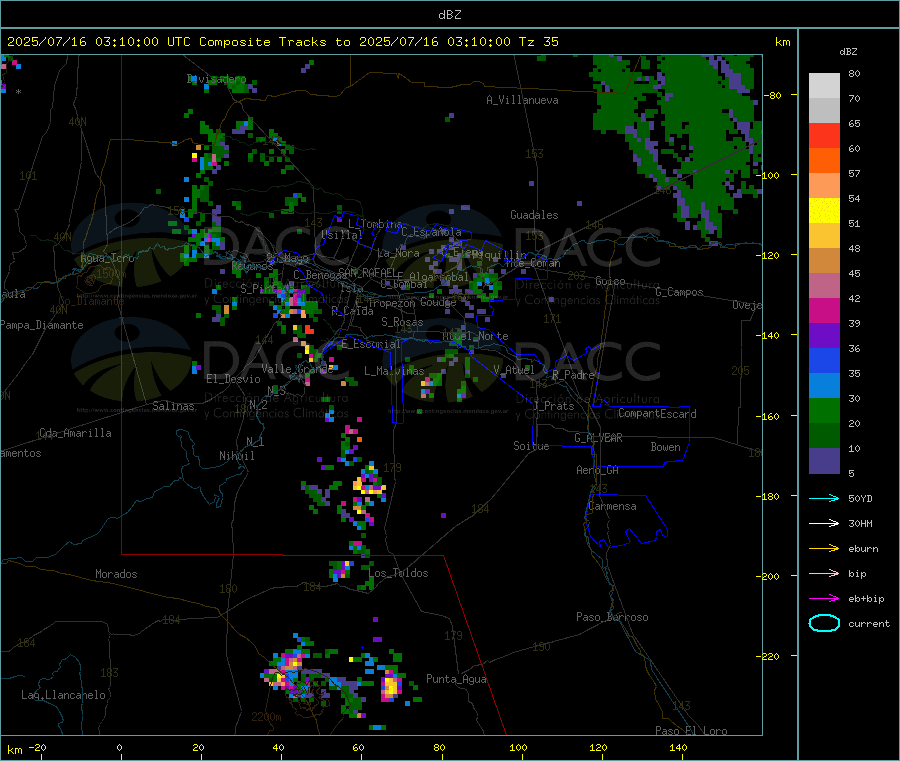Click the cyan ellipse 'current' legend icon
Screen dimensions: 900x761
(x=824, y=623)
